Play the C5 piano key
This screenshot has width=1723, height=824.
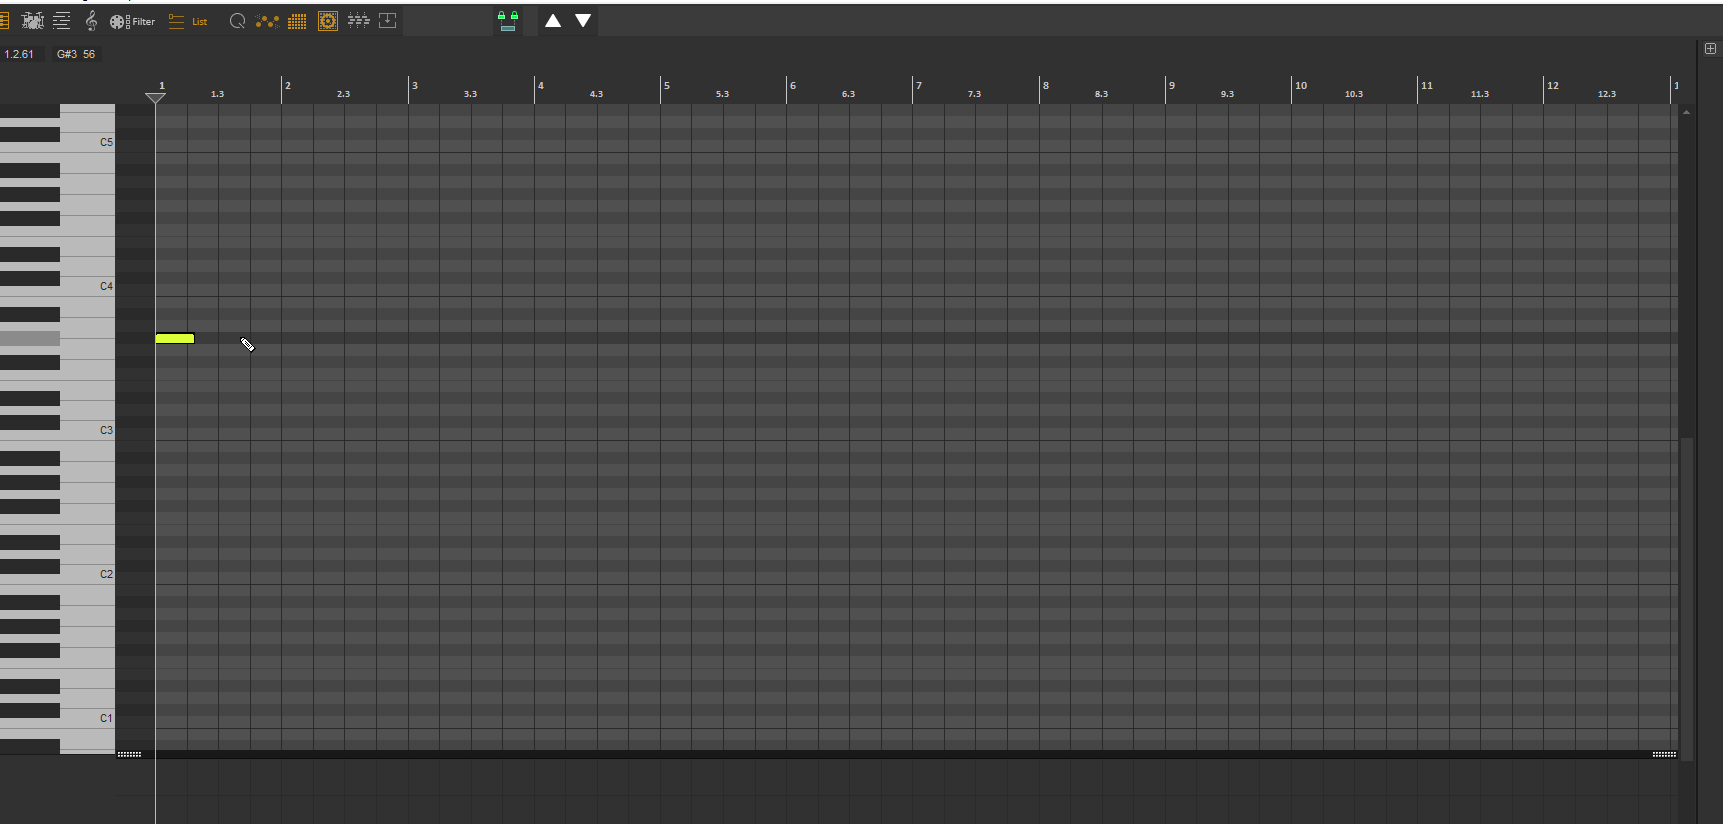(88, 142)
